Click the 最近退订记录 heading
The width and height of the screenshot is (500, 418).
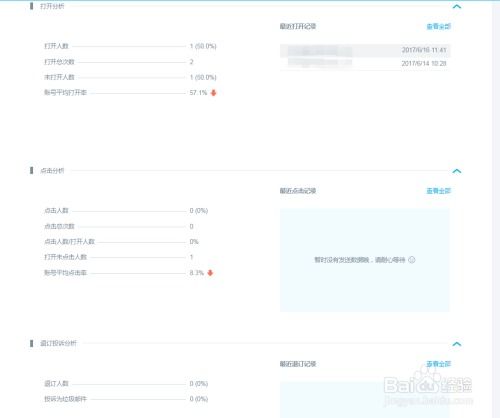(298, 364)
